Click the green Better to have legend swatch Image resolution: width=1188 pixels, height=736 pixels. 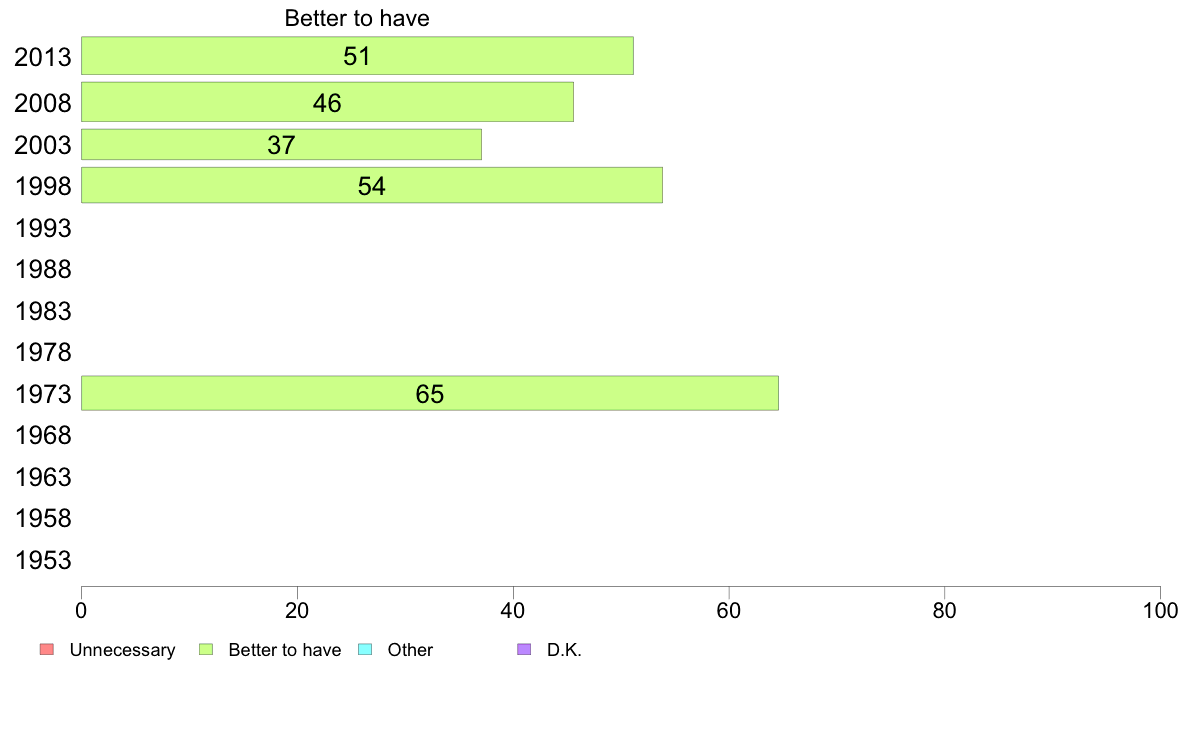206,650
